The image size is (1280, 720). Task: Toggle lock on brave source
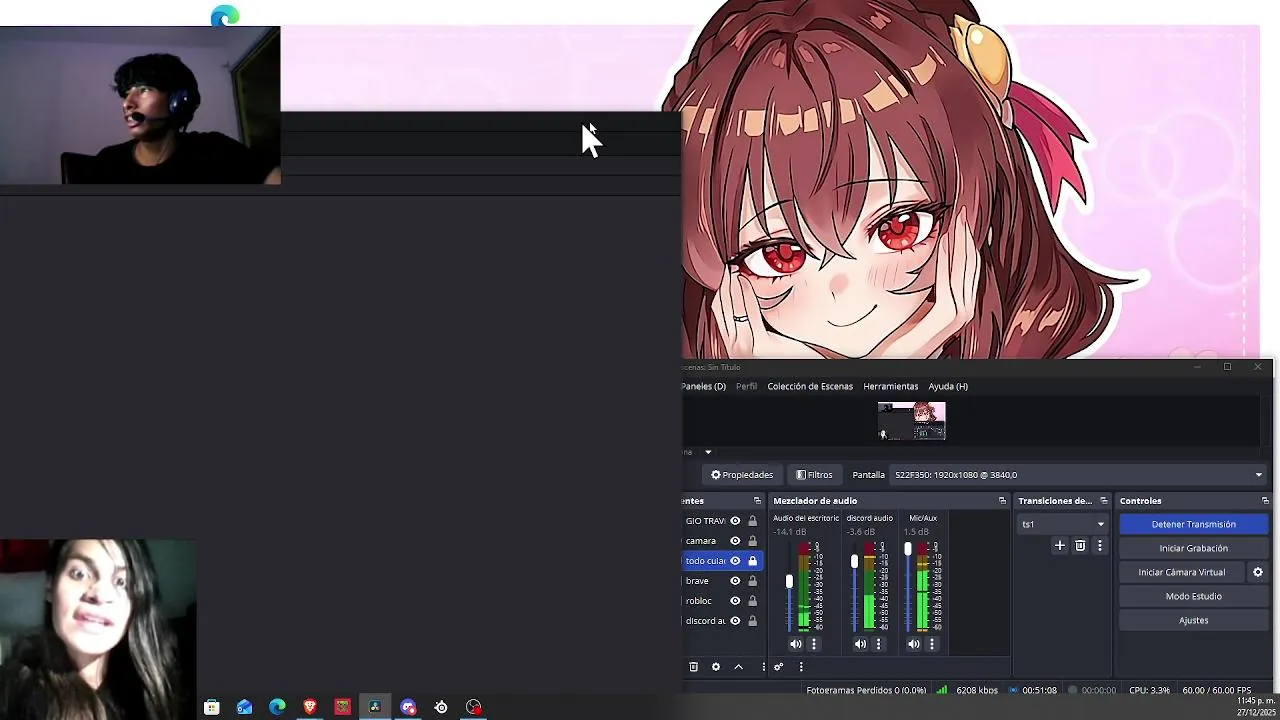click(x=752, y=580)
